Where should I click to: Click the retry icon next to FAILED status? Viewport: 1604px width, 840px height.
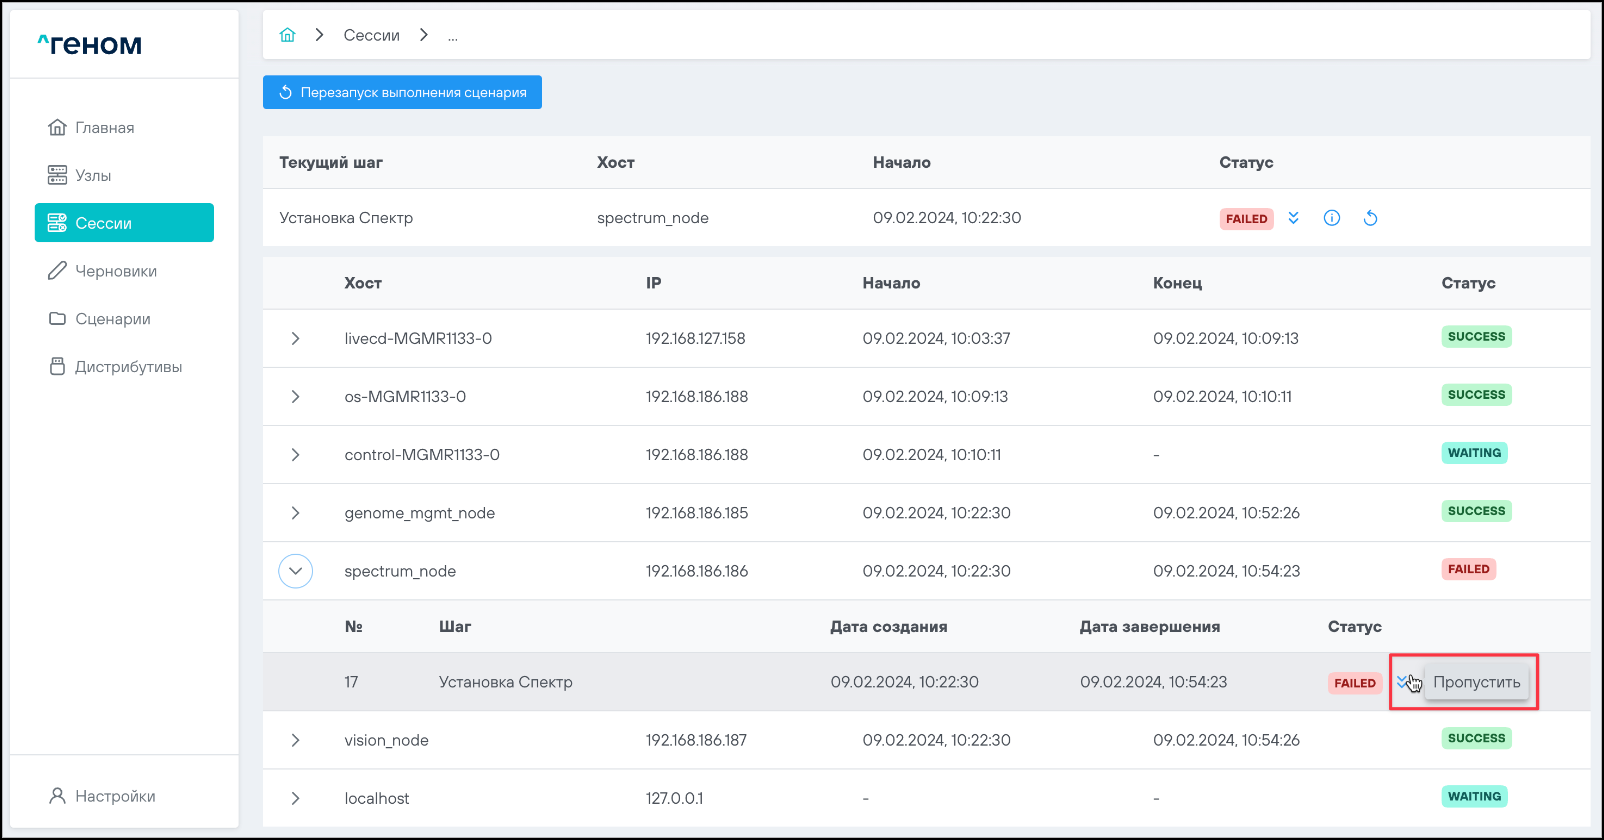tap(1370, 218)
